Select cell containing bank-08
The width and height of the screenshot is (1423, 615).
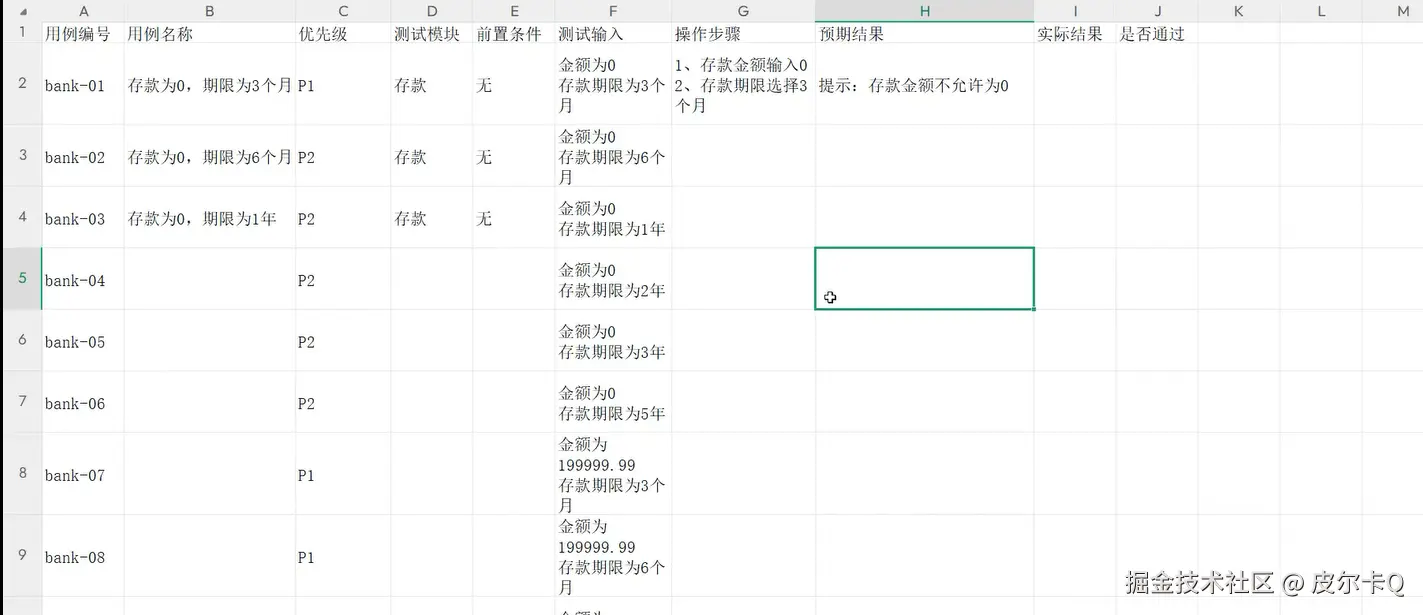tap(83, 557)
